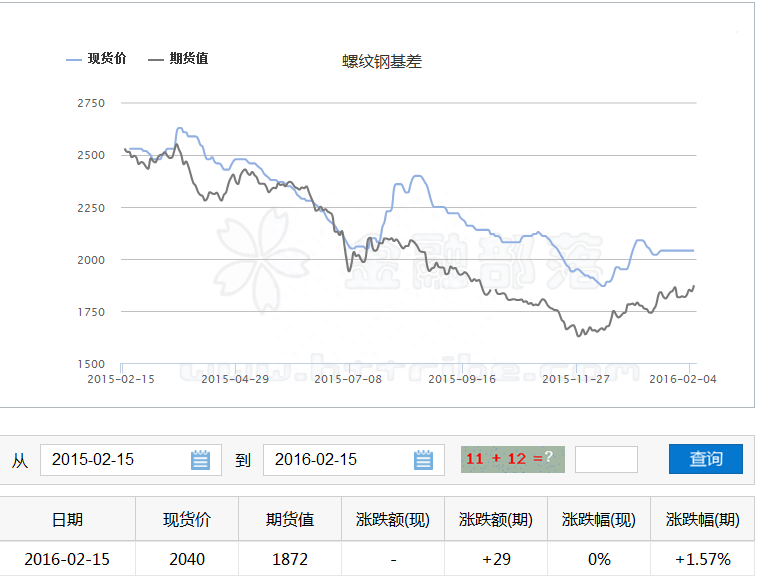
Task: Click y-axis label 2750
Action: 91,103
